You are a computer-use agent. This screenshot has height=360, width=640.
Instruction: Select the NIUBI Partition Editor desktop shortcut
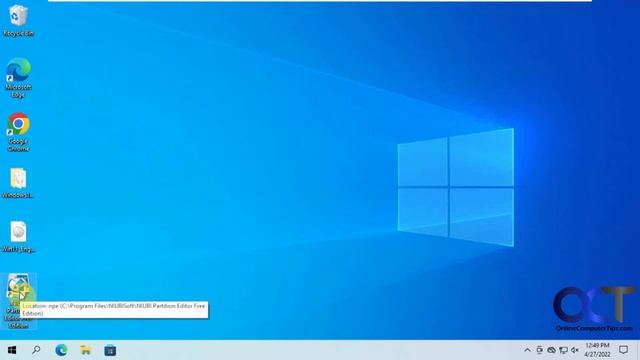pyautogui.click(x=18, y=301)
